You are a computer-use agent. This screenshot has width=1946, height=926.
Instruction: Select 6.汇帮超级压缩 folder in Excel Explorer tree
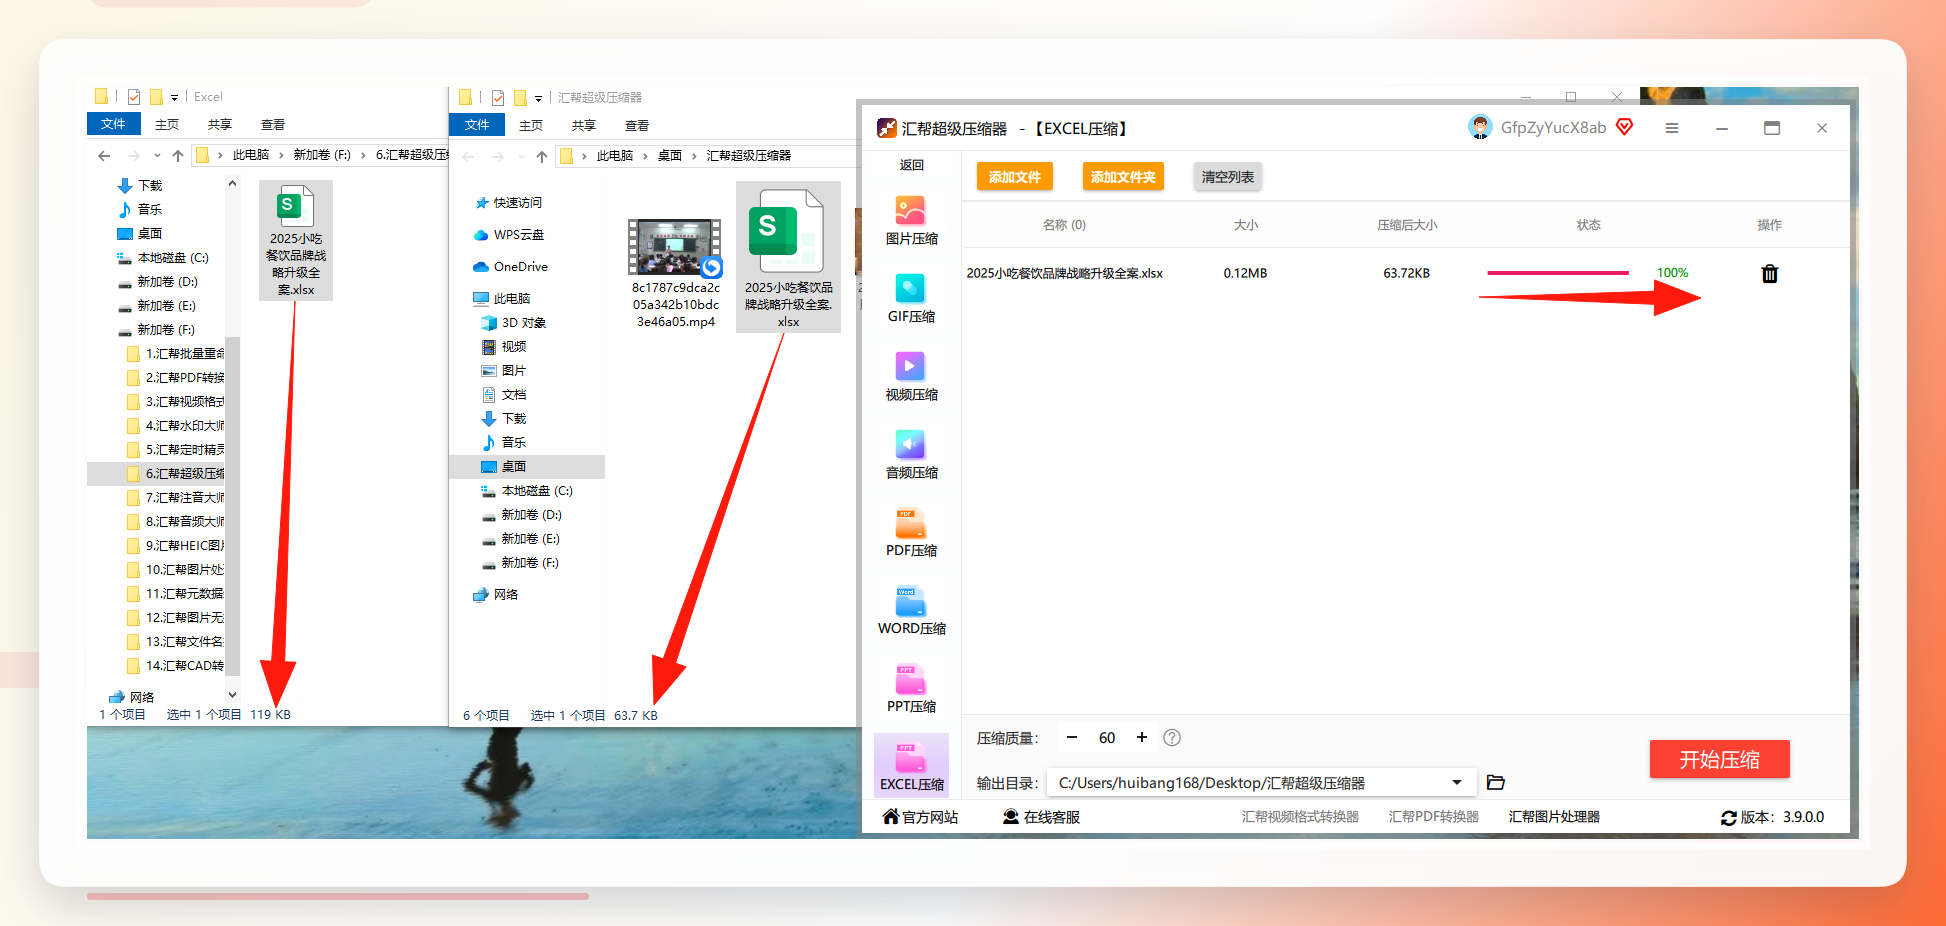pyautogui.click(x=176, y=474)
